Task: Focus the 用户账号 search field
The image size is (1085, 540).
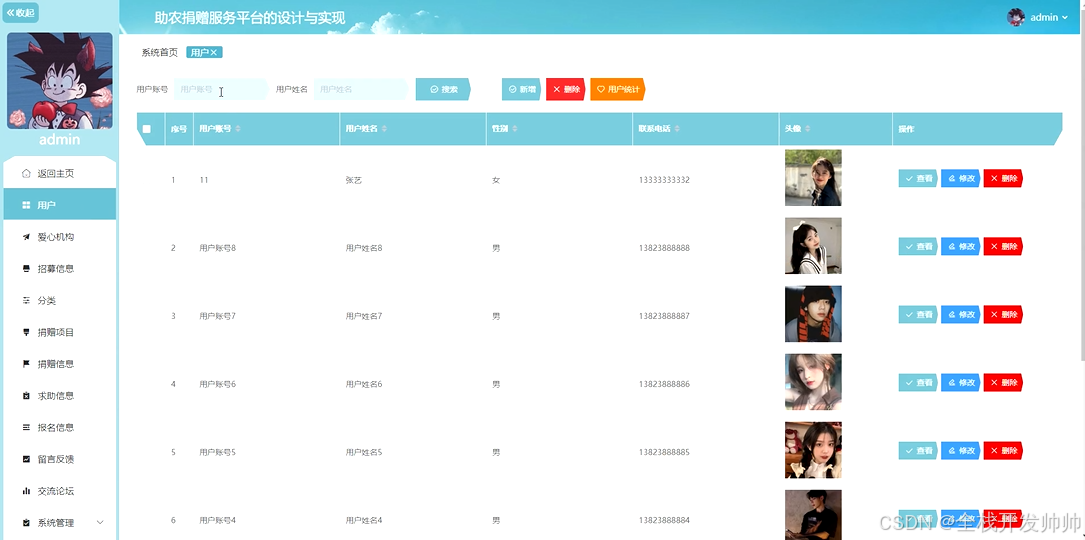Action: tap(221, 89)
